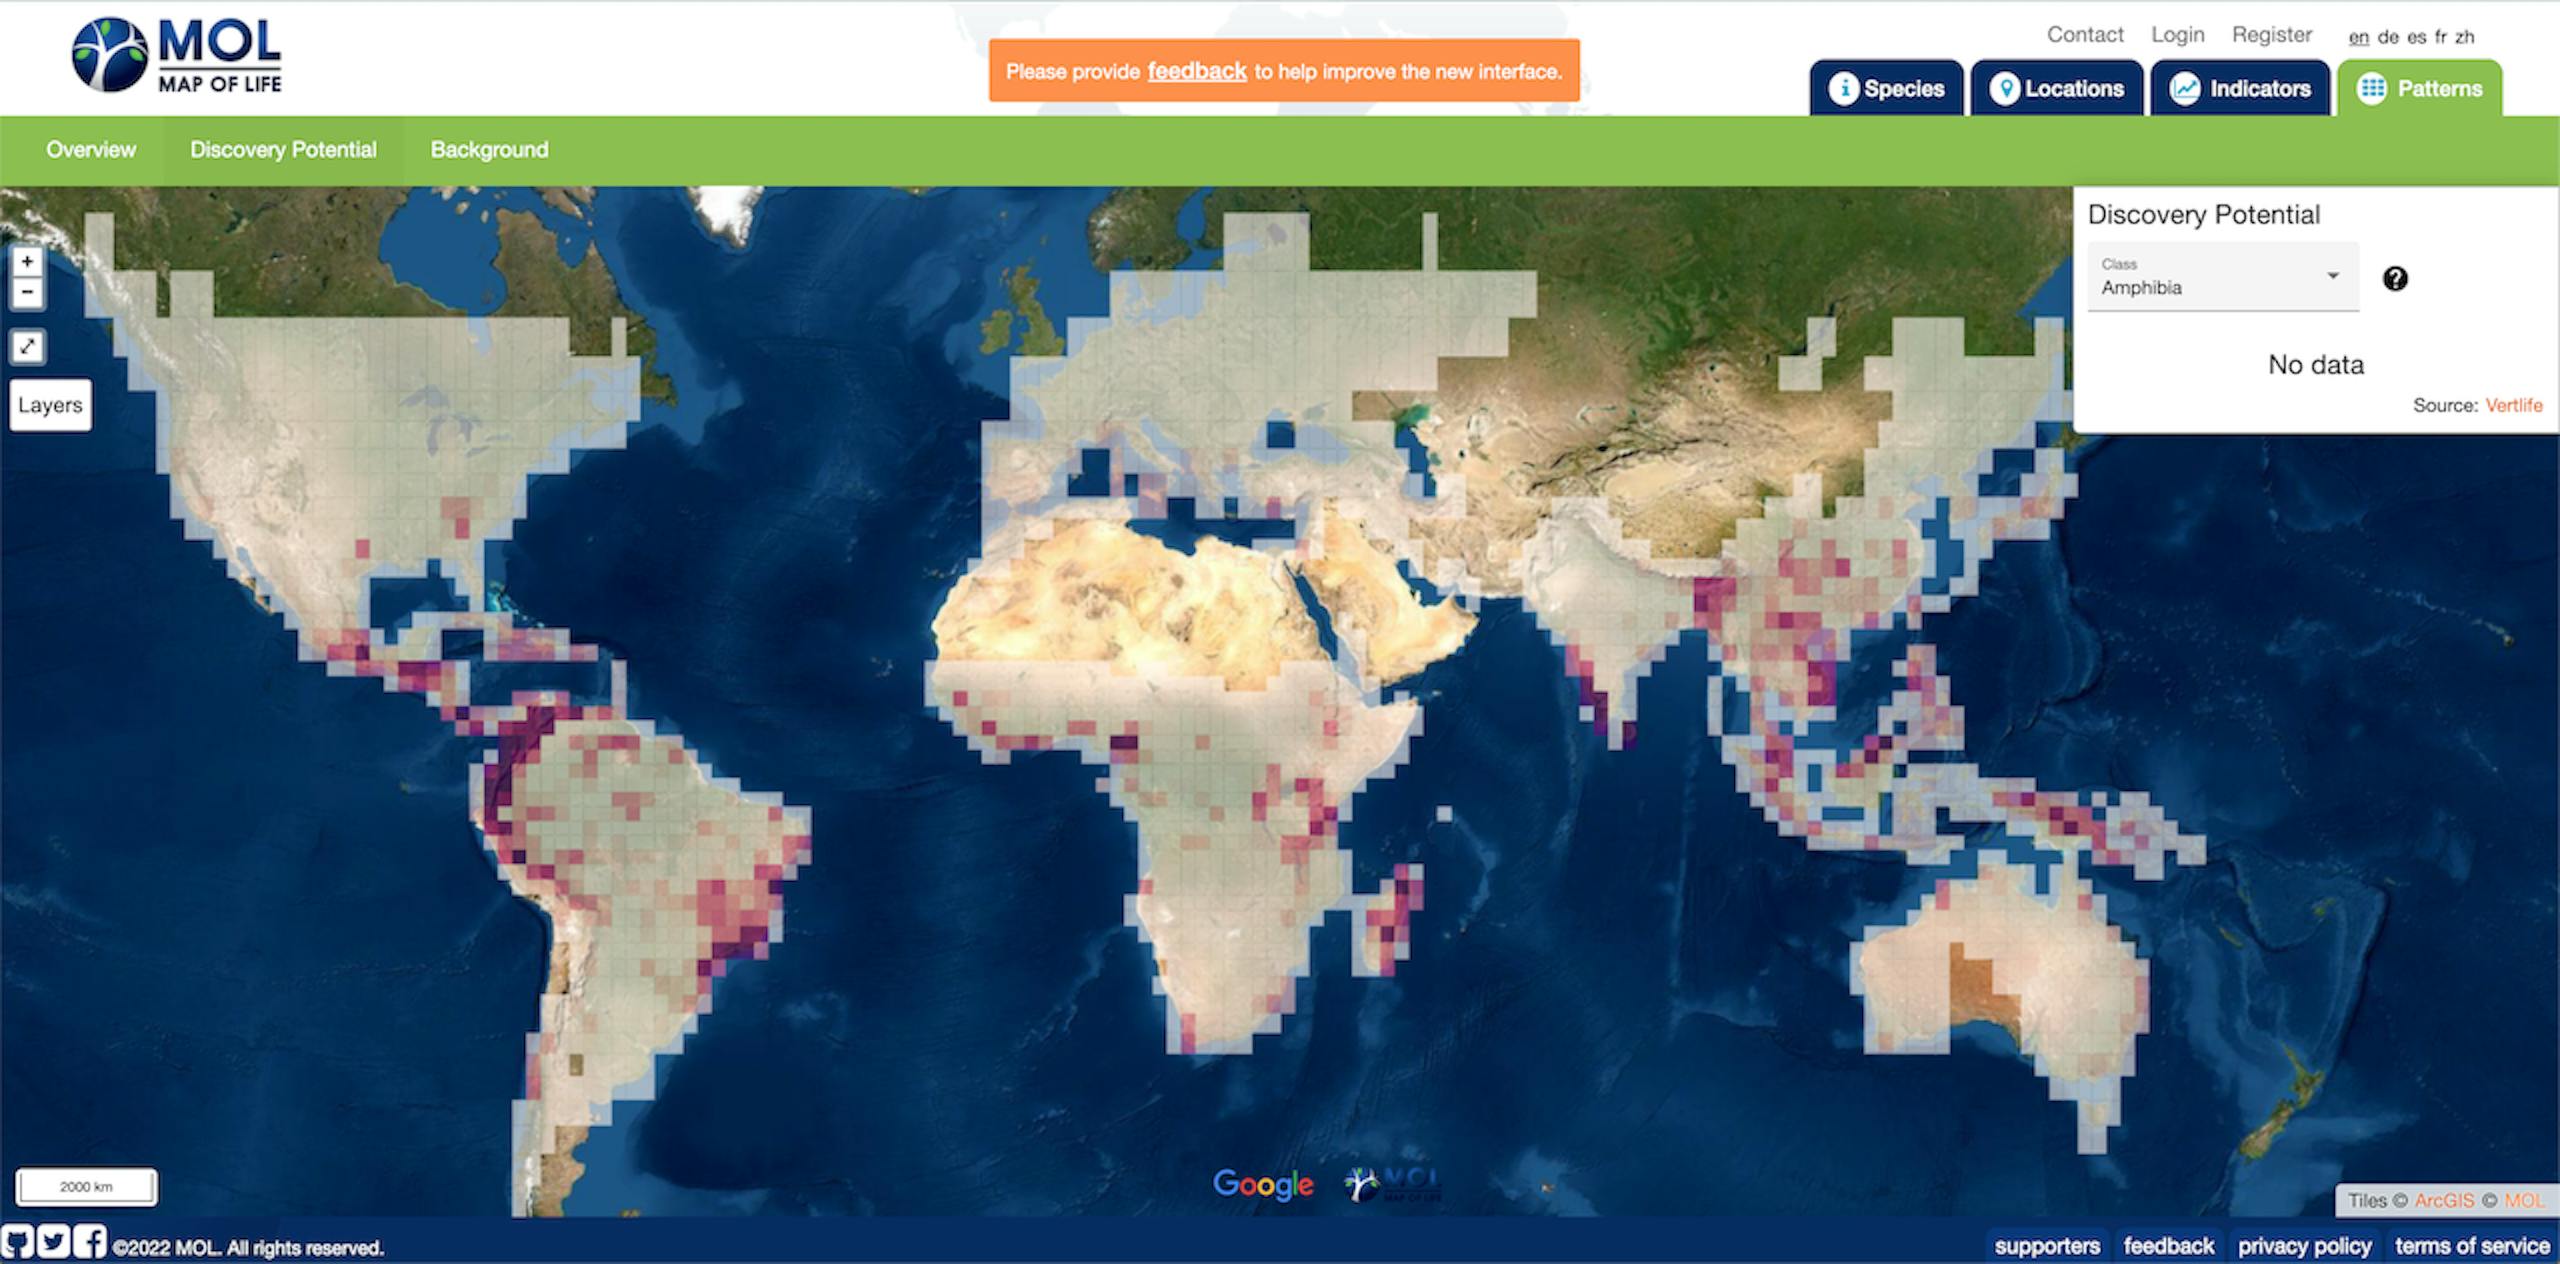The height and width of the screenshot is (1264, 2560).
Task: Open the Background menu item
Action: click(489, 150)
